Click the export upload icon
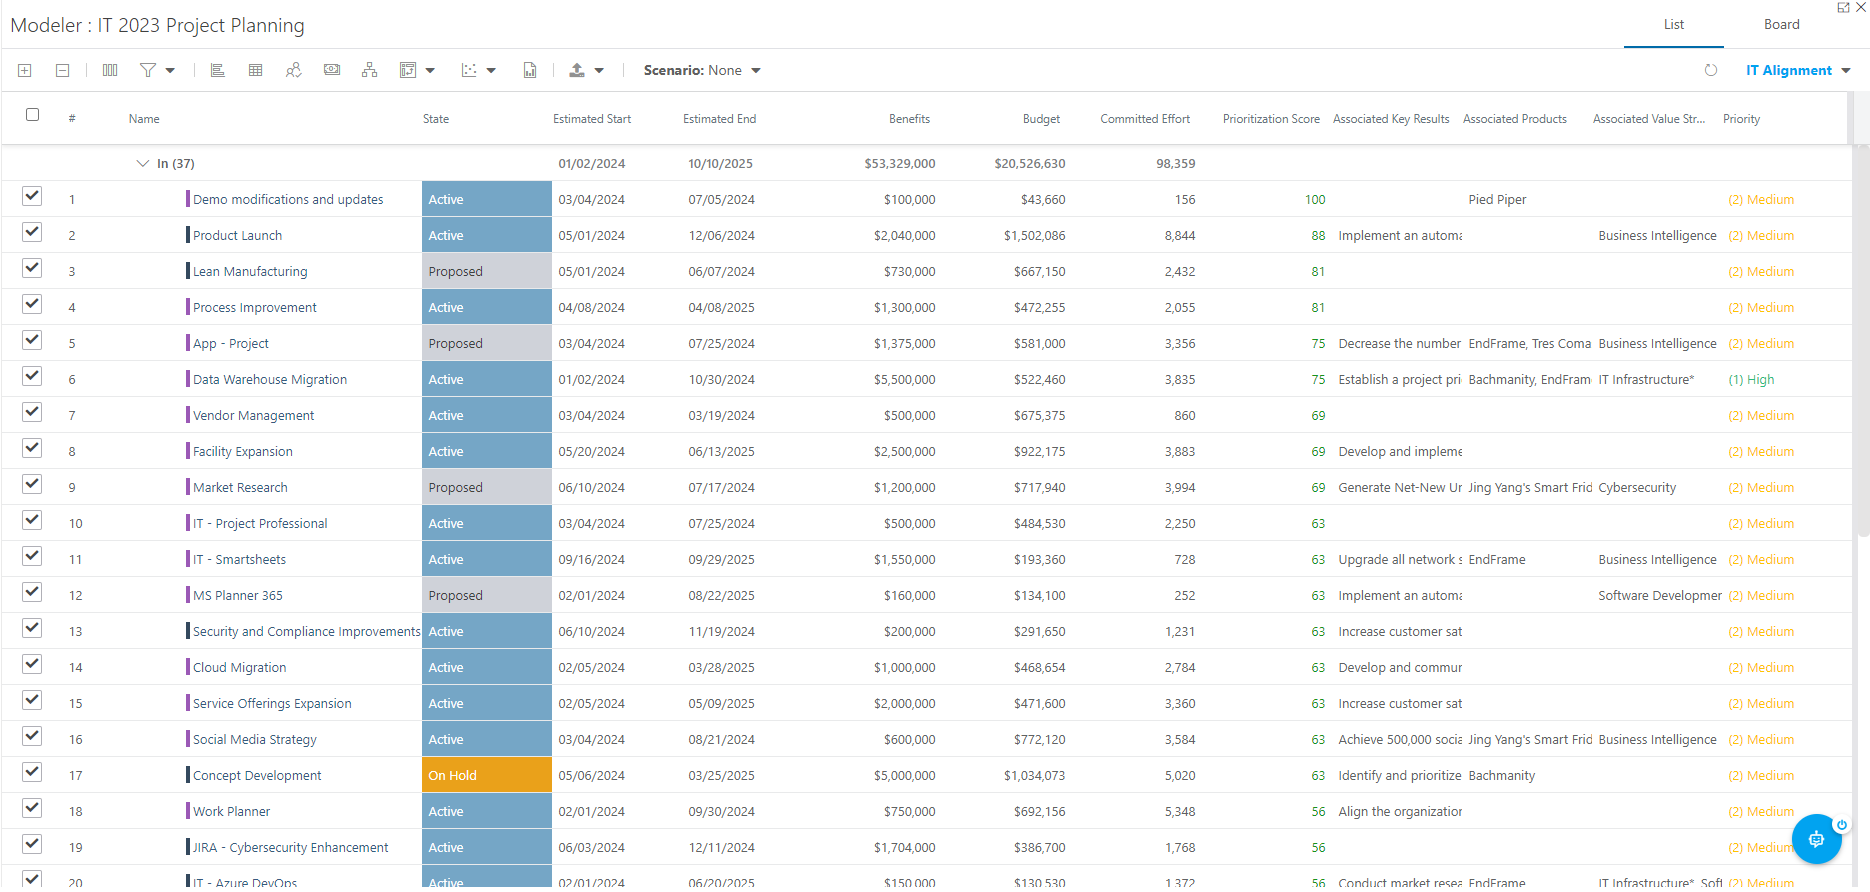 (577, 70)
